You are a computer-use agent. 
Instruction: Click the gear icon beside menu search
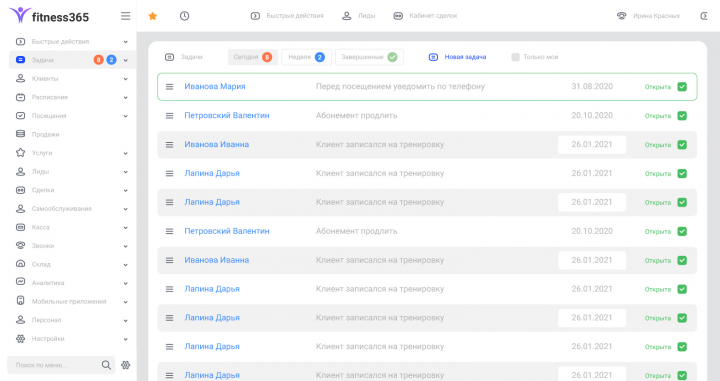[x=125, y=365]
